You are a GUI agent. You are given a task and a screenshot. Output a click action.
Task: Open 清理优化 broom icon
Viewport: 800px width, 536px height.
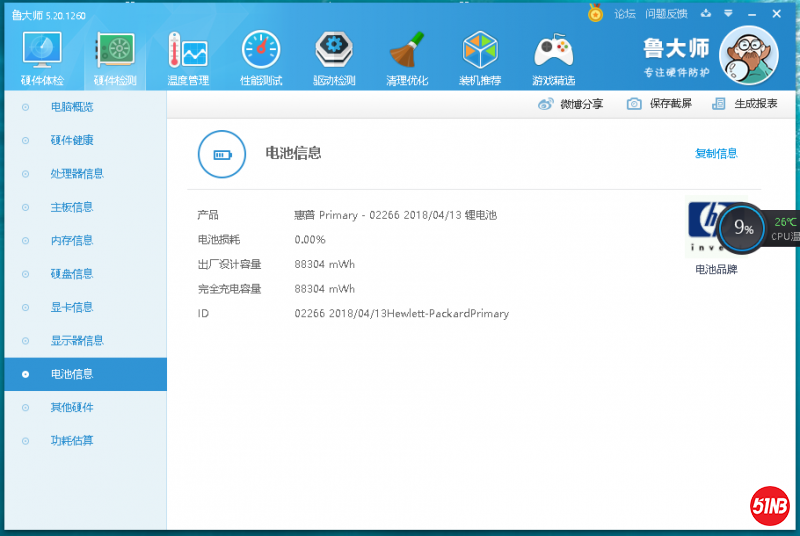(x=407, y=56)
